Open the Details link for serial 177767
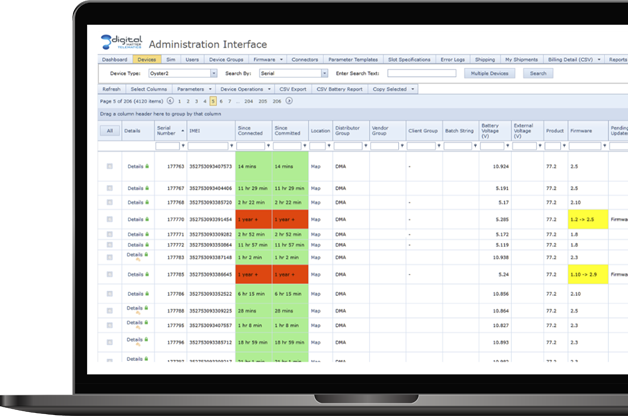 tap(135, 188)
